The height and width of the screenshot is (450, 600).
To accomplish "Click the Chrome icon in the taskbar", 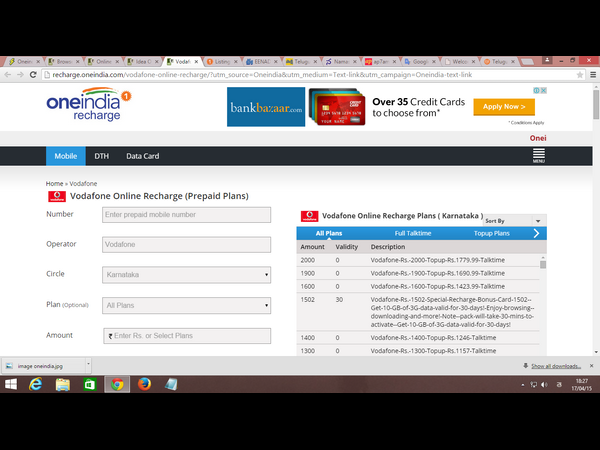I will 117,385.
